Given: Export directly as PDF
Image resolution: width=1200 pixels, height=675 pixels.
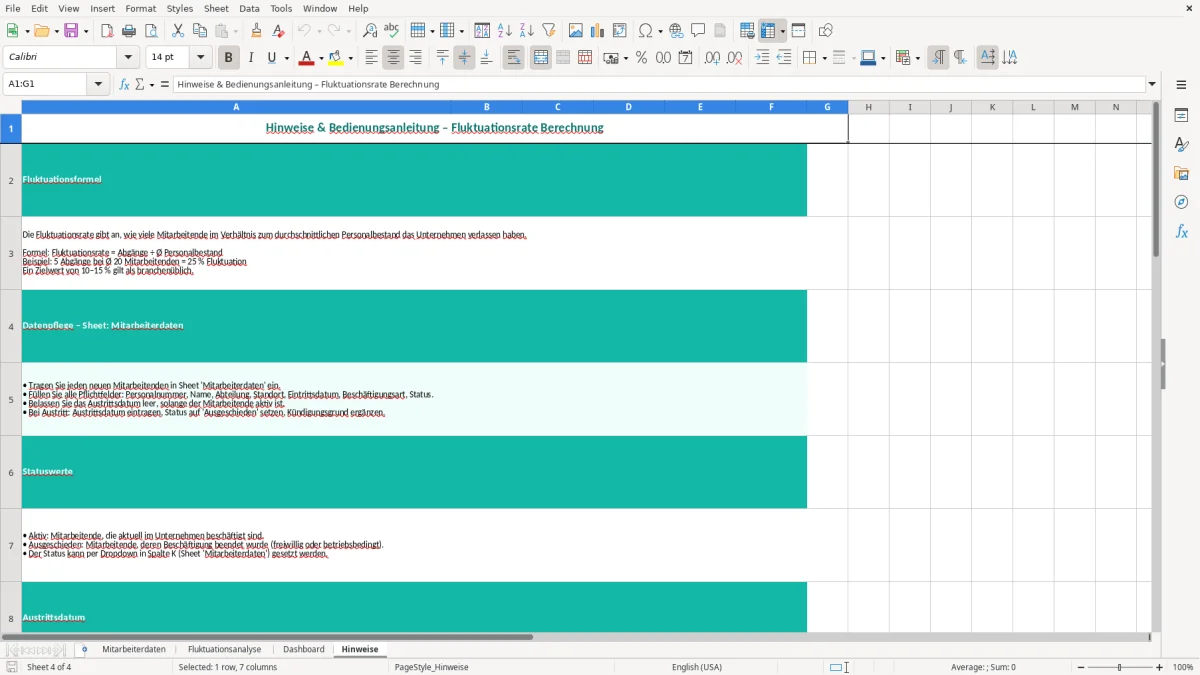Looking at the screenshot, I should click(x=107, y=31).
